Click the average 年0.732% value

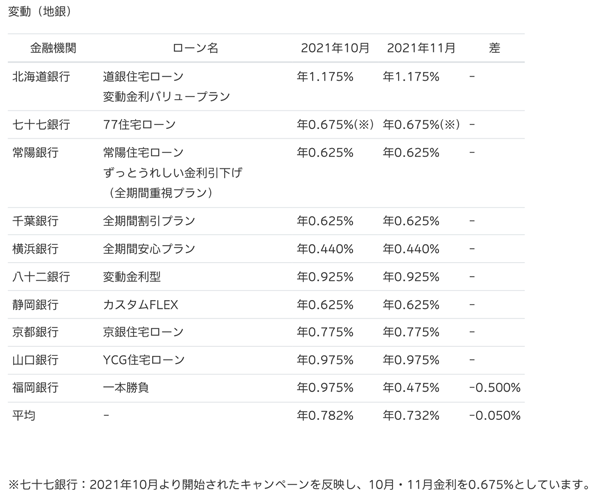tap(411, 416)
